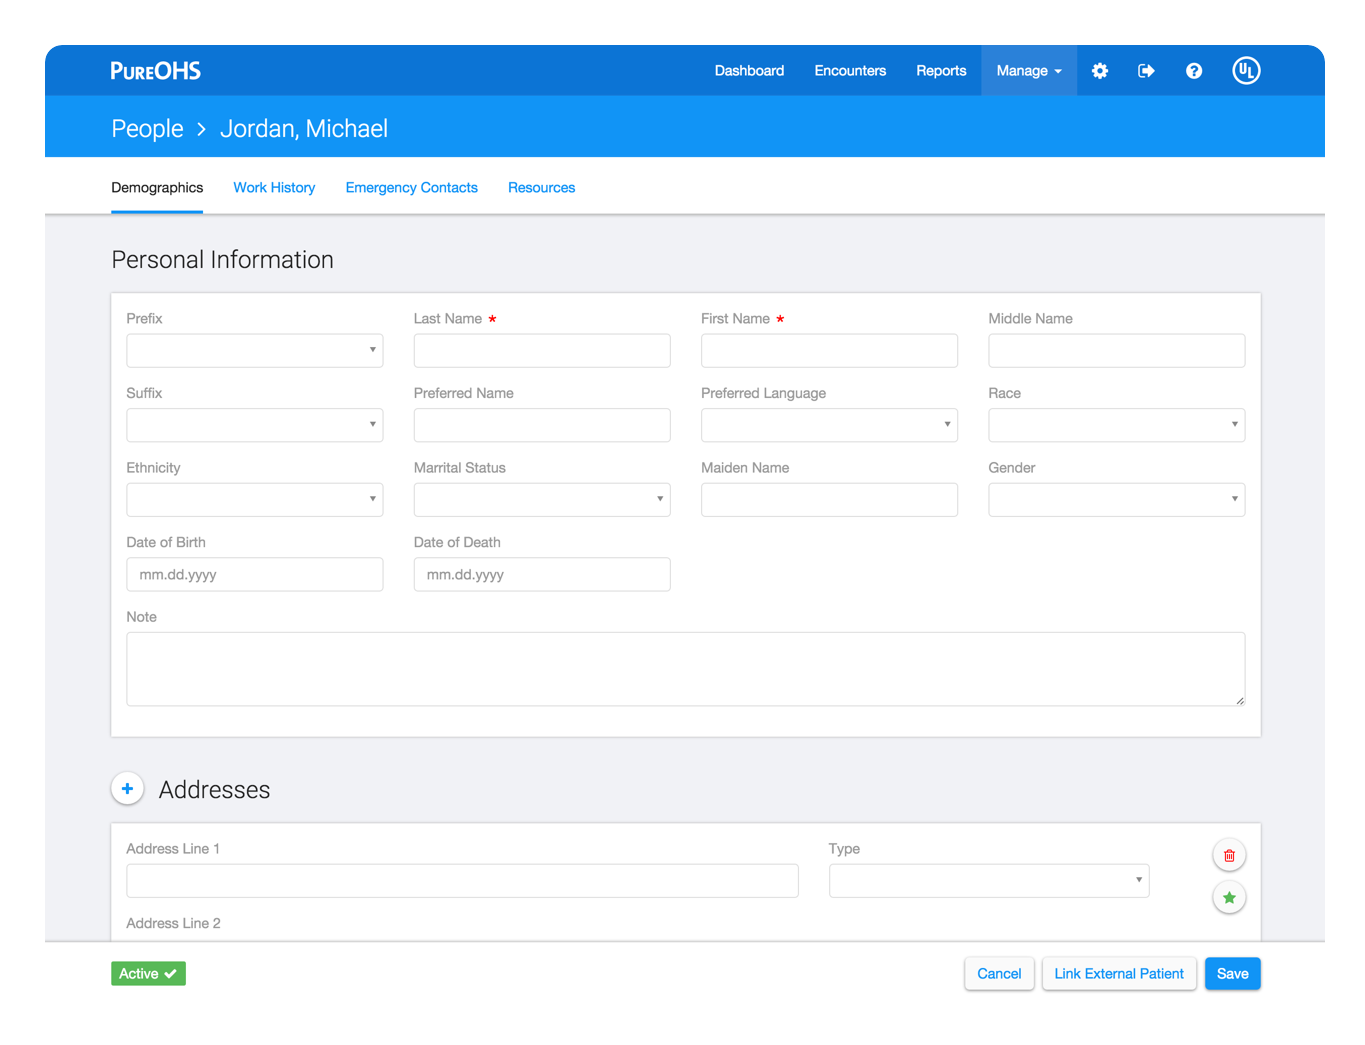Click into the Middle Name field
The image size is (1365, 1045).
(1117, 351)
